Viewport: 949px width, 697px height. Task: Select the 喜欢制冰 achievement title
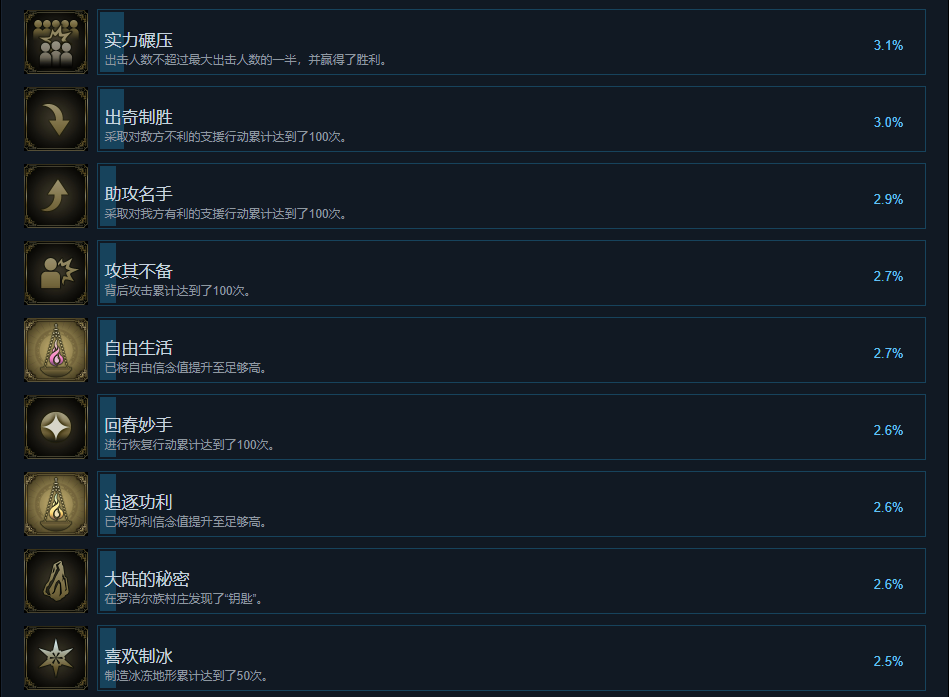tap(138, 656)
